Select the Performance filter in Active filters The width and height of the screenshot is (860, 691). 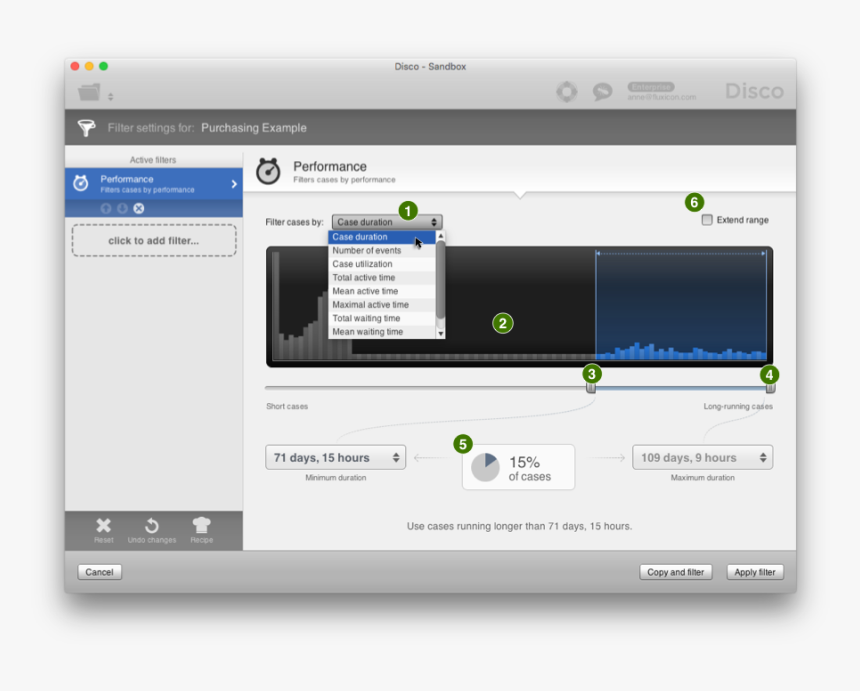(154, 184)
